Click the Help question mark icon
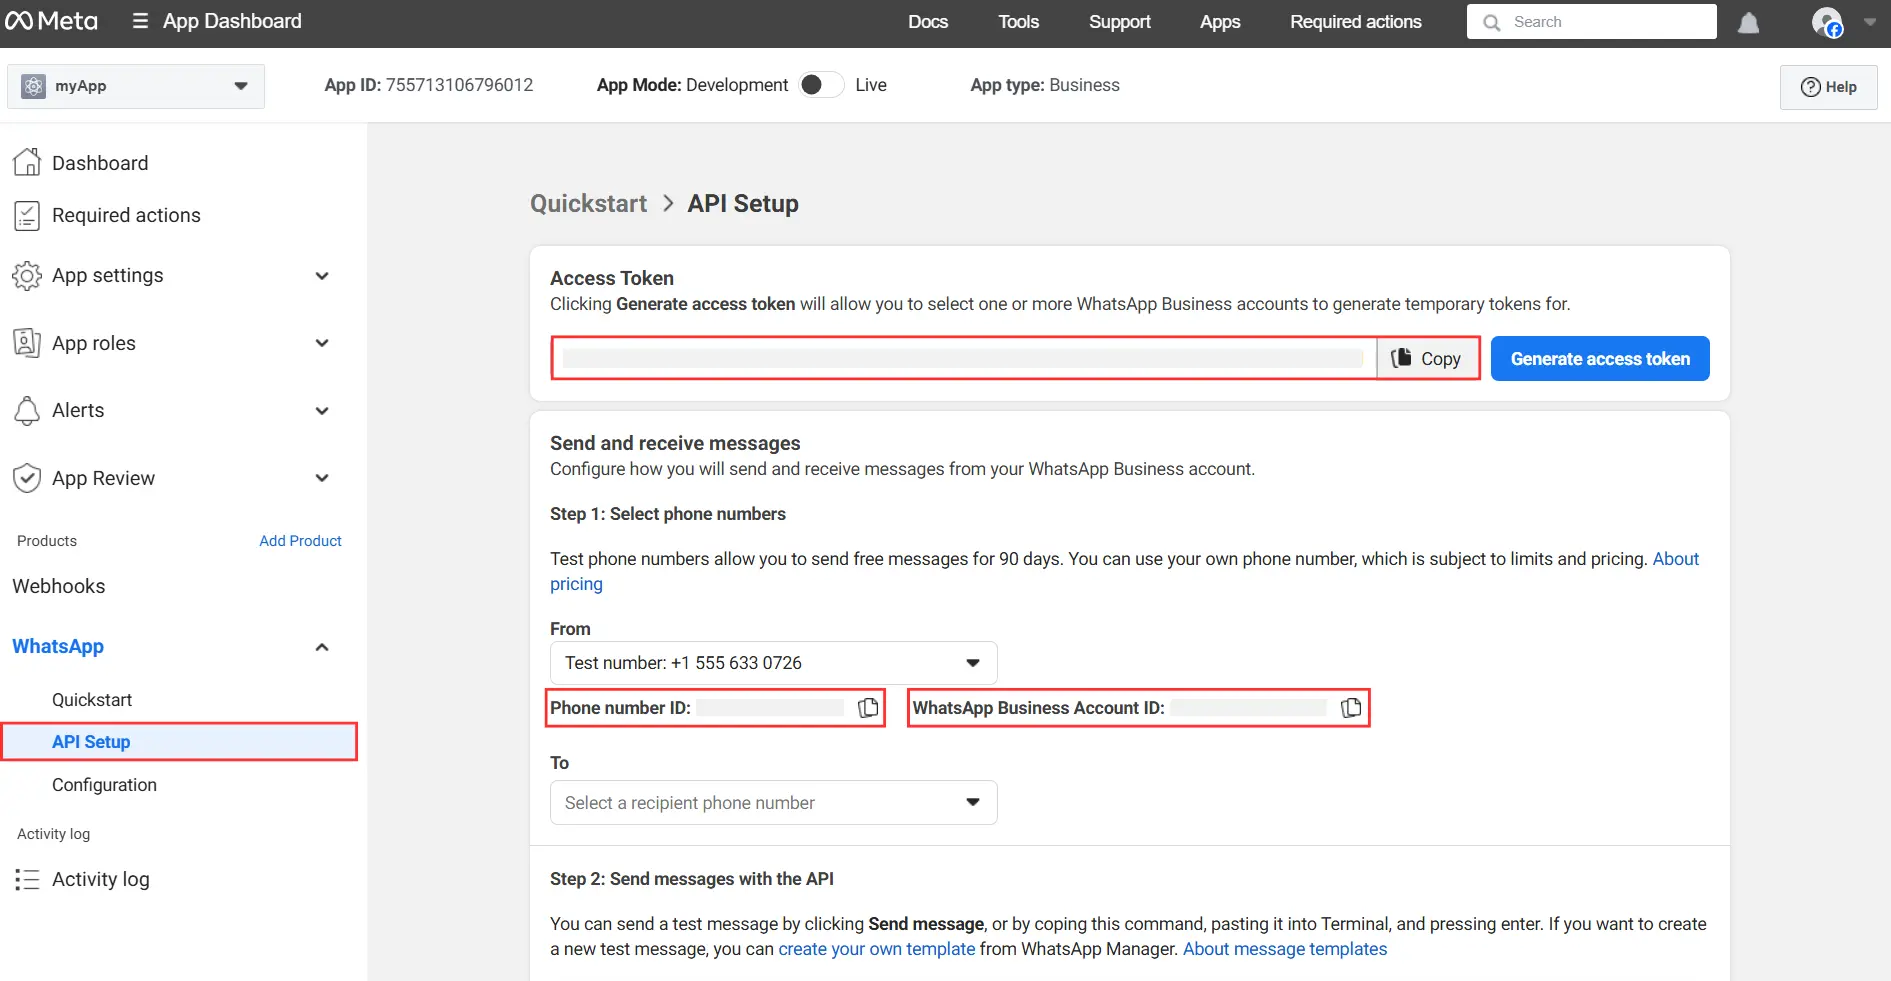 coord(1810,87)
